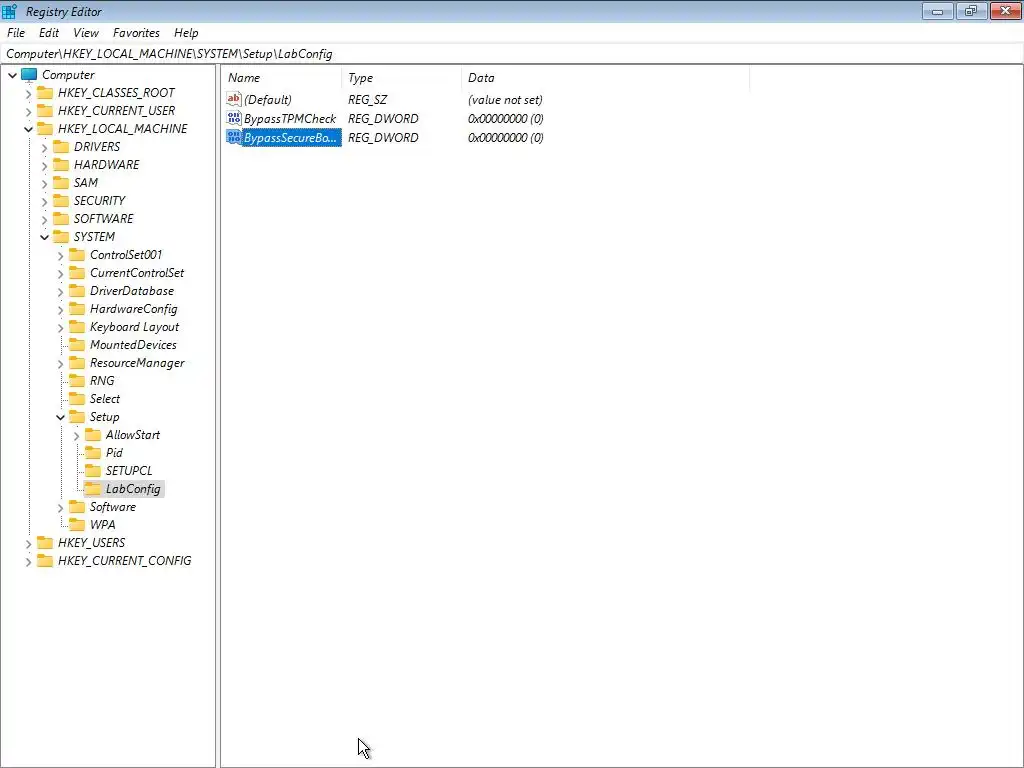The height and width of the screenshot is (768, 1024).
Task: Close the Registry Editor window
Action: coord(1006,11)
